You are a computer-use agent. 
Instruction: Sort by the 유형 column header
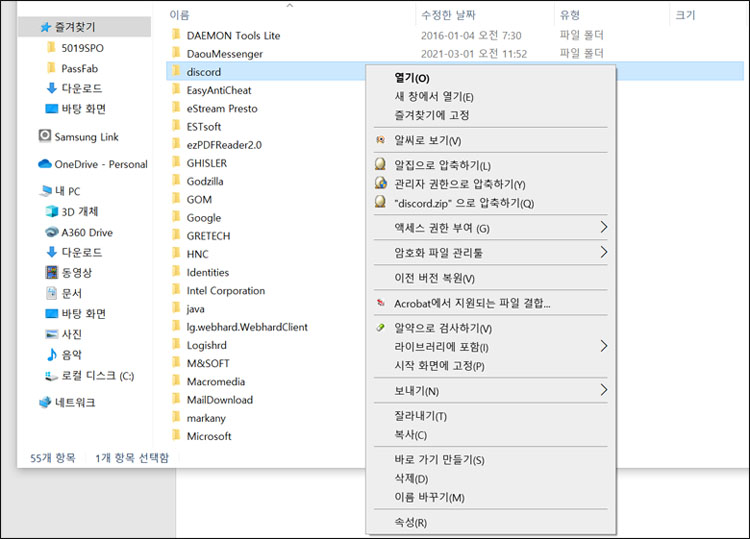pyautogui.click(x=570, y=15)
